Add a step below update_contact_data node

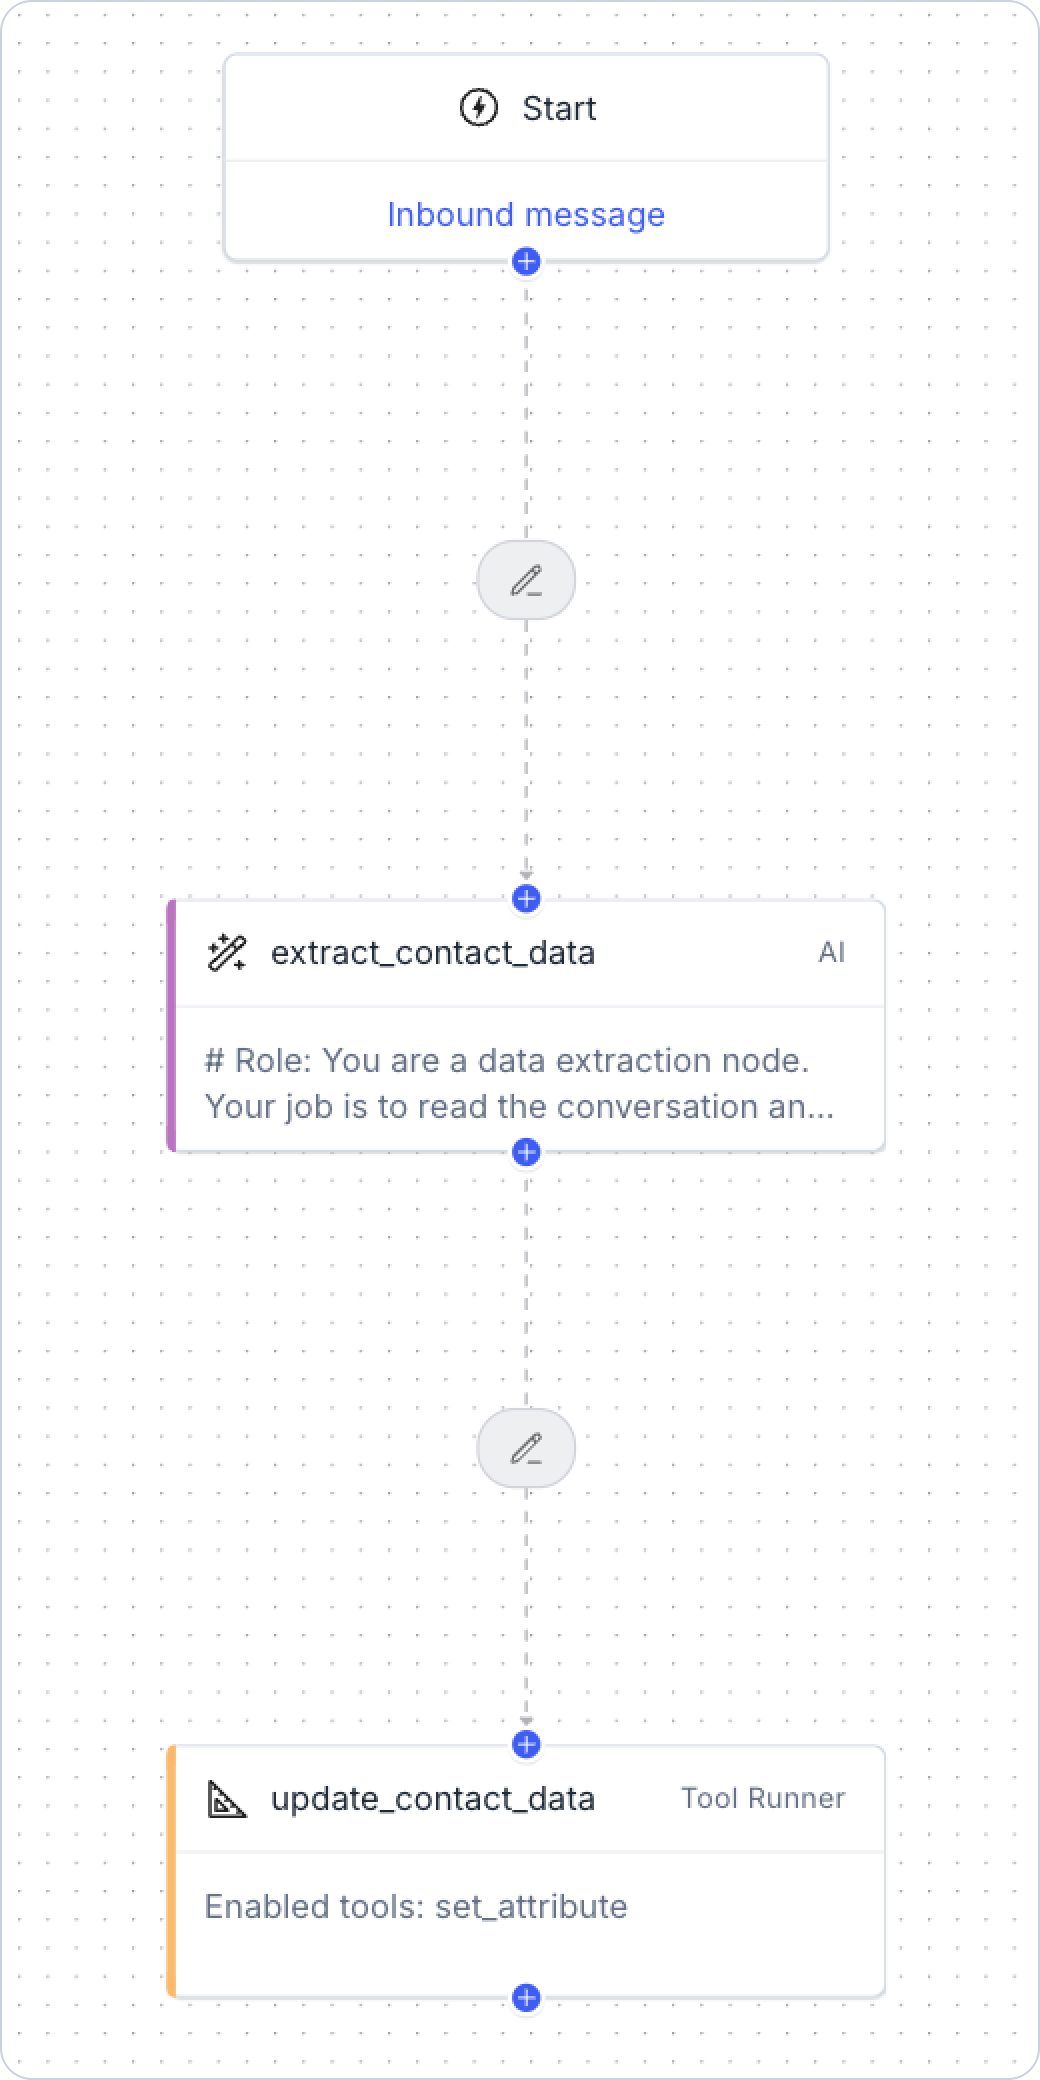tap(526, 1998)
